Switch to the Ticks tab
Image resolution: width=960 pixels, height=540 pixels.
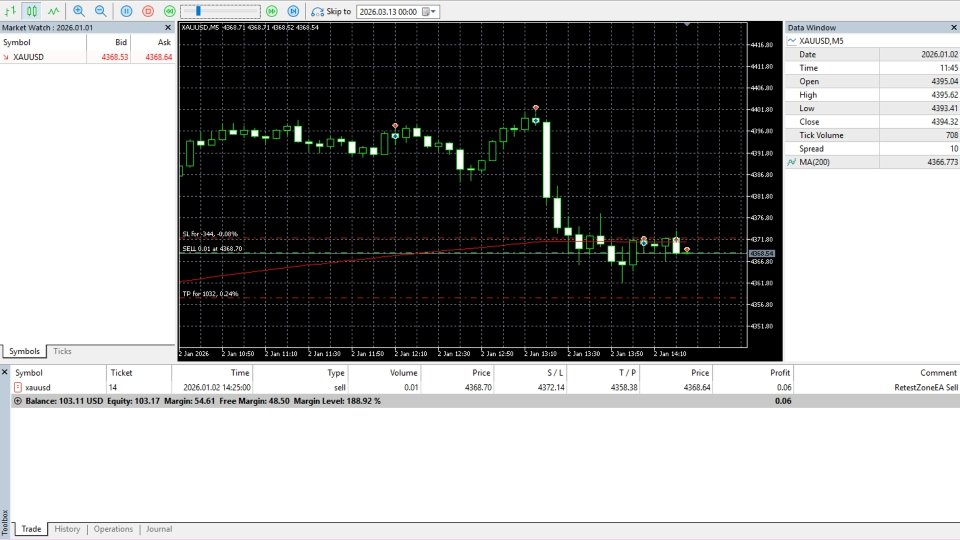[x=62, y=351]
